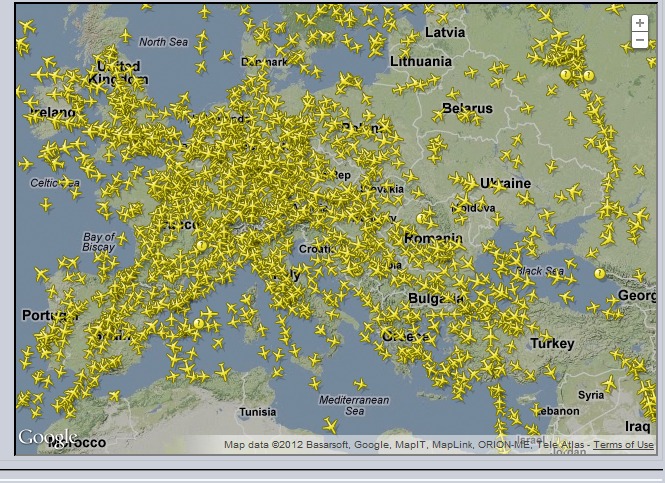665x483 pixels.
Task: Click the Google logo on the map
Action: pyautogui.click(x=47, y=437)
